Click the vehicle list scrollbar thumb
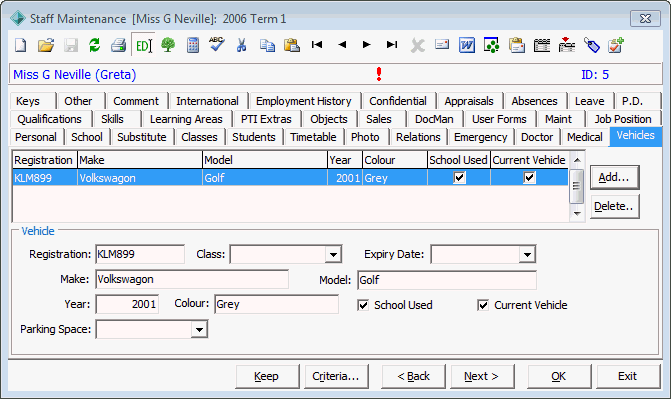 point(576,186)
